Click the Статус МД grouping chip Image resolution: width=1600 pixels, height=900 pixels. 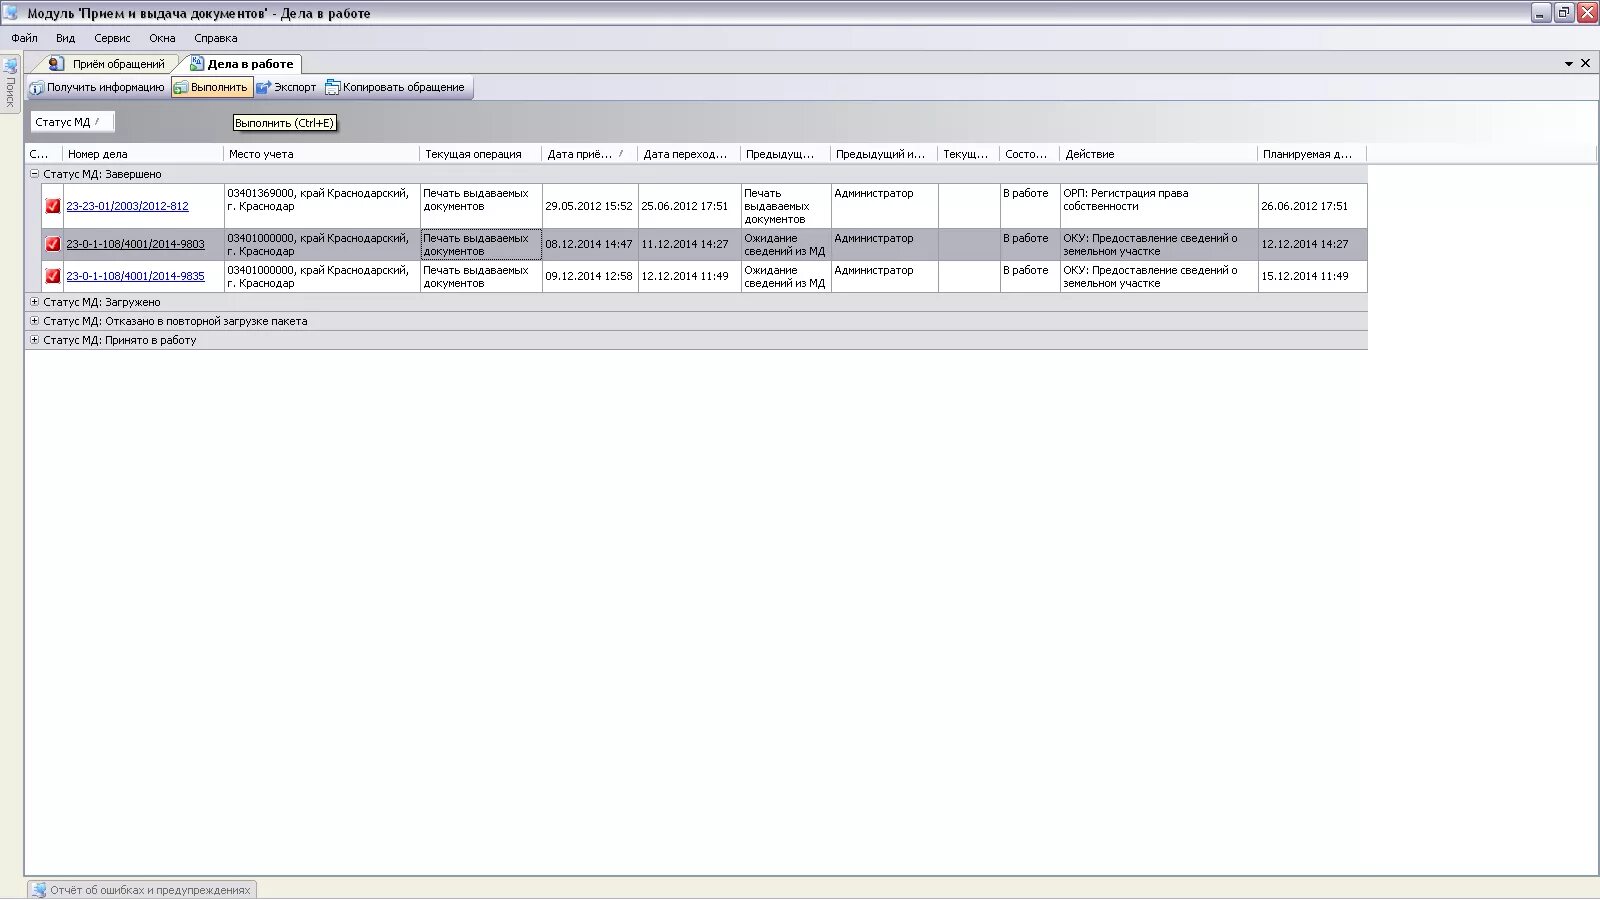coord(72,122)
